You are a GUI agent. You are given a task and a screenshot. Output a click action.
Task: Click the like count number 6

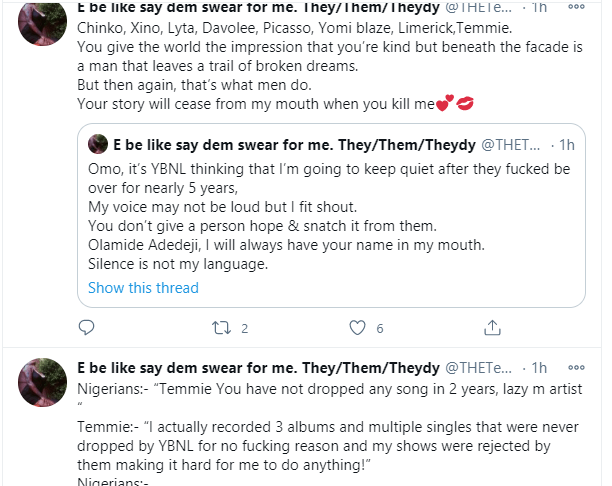(380, 328)
